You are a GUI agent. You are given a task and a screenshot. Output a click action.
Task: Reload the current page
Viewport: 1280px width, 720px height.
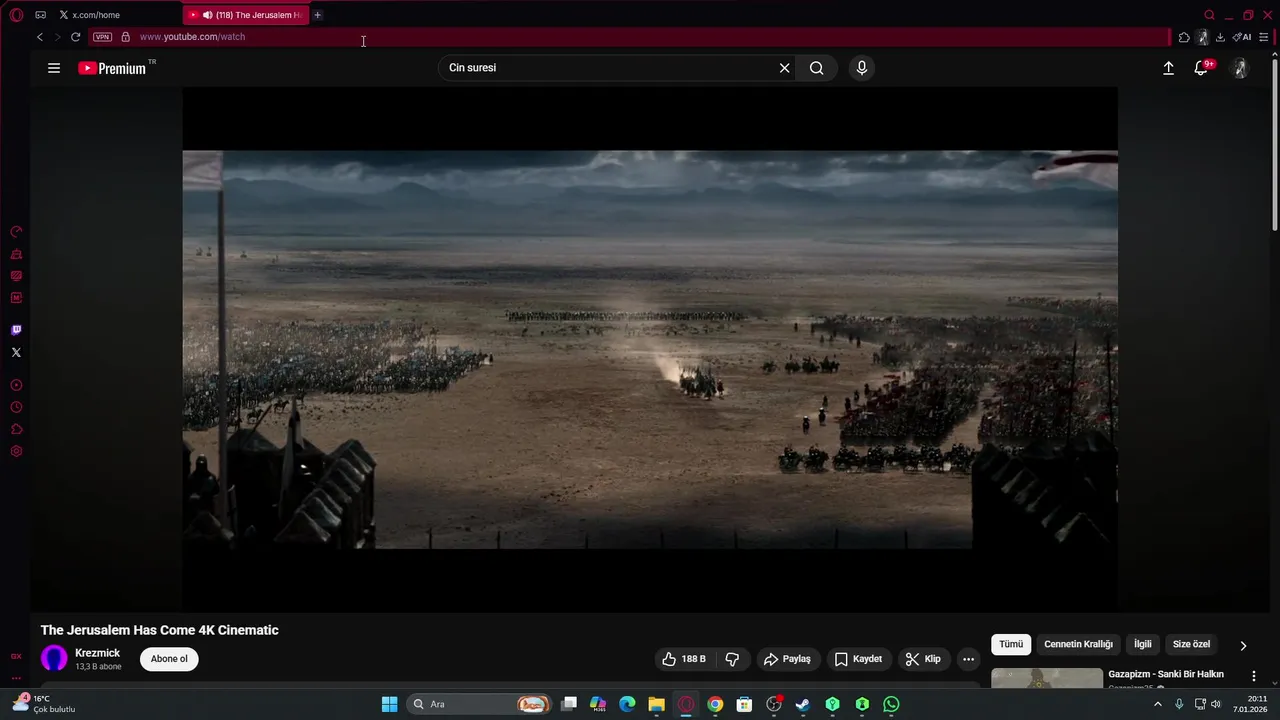75,37
